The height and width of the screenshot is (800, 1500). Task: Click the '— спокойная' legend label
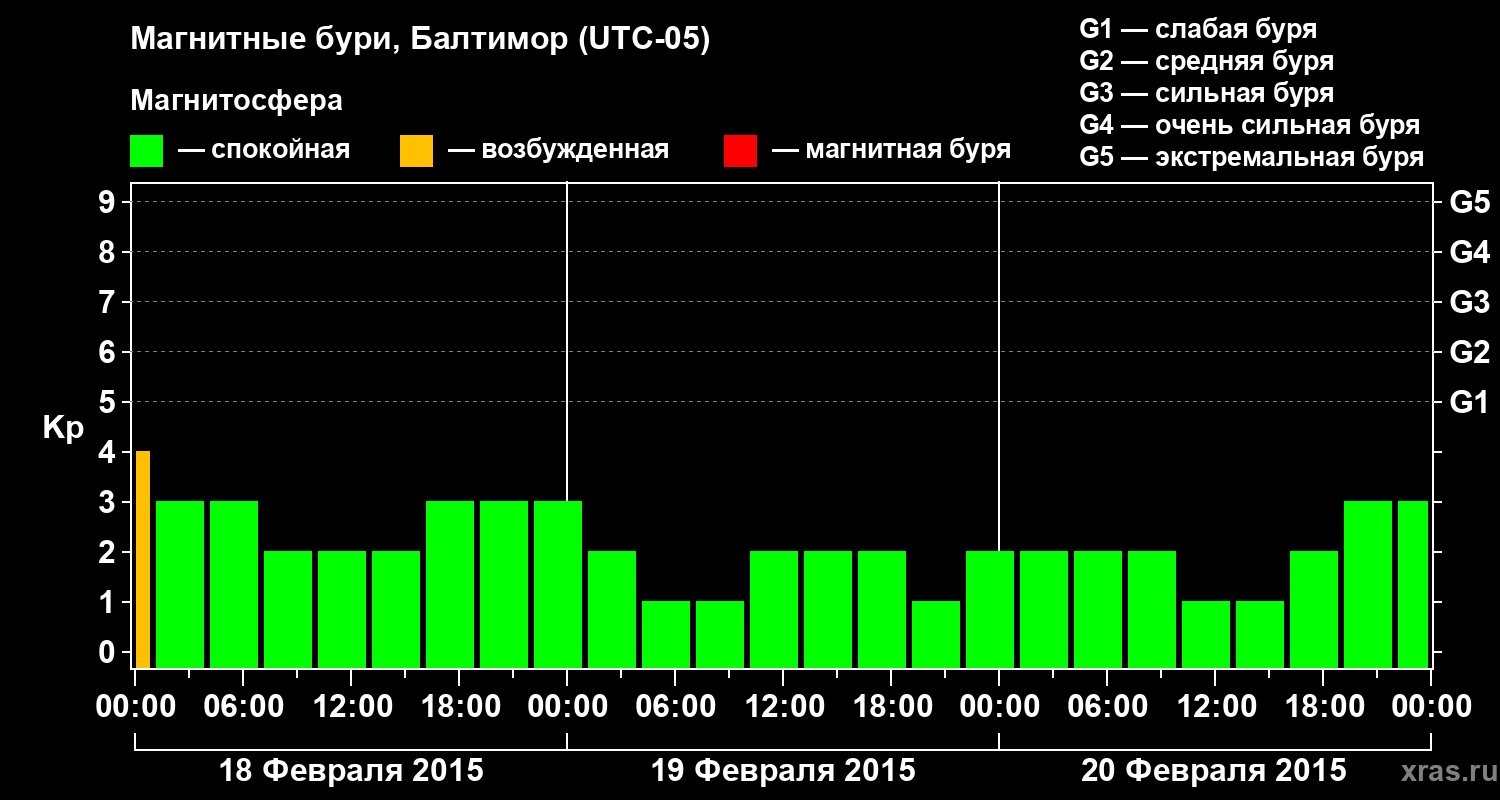pos(264,150)
